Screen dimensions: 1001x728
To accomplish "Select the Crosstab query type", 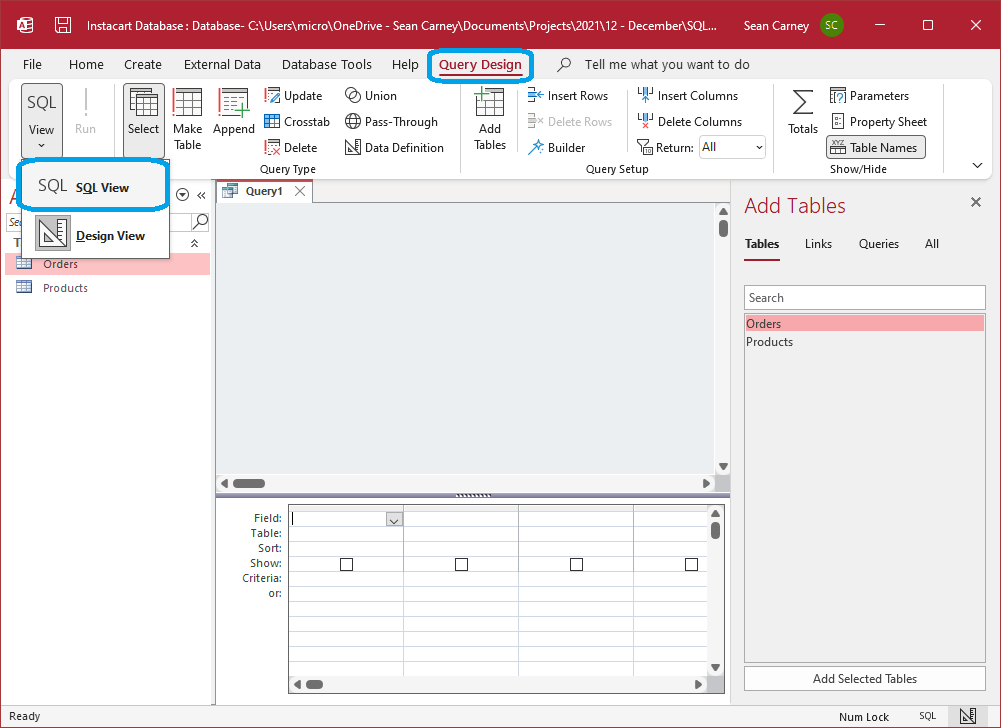I will tap(297, 121).
